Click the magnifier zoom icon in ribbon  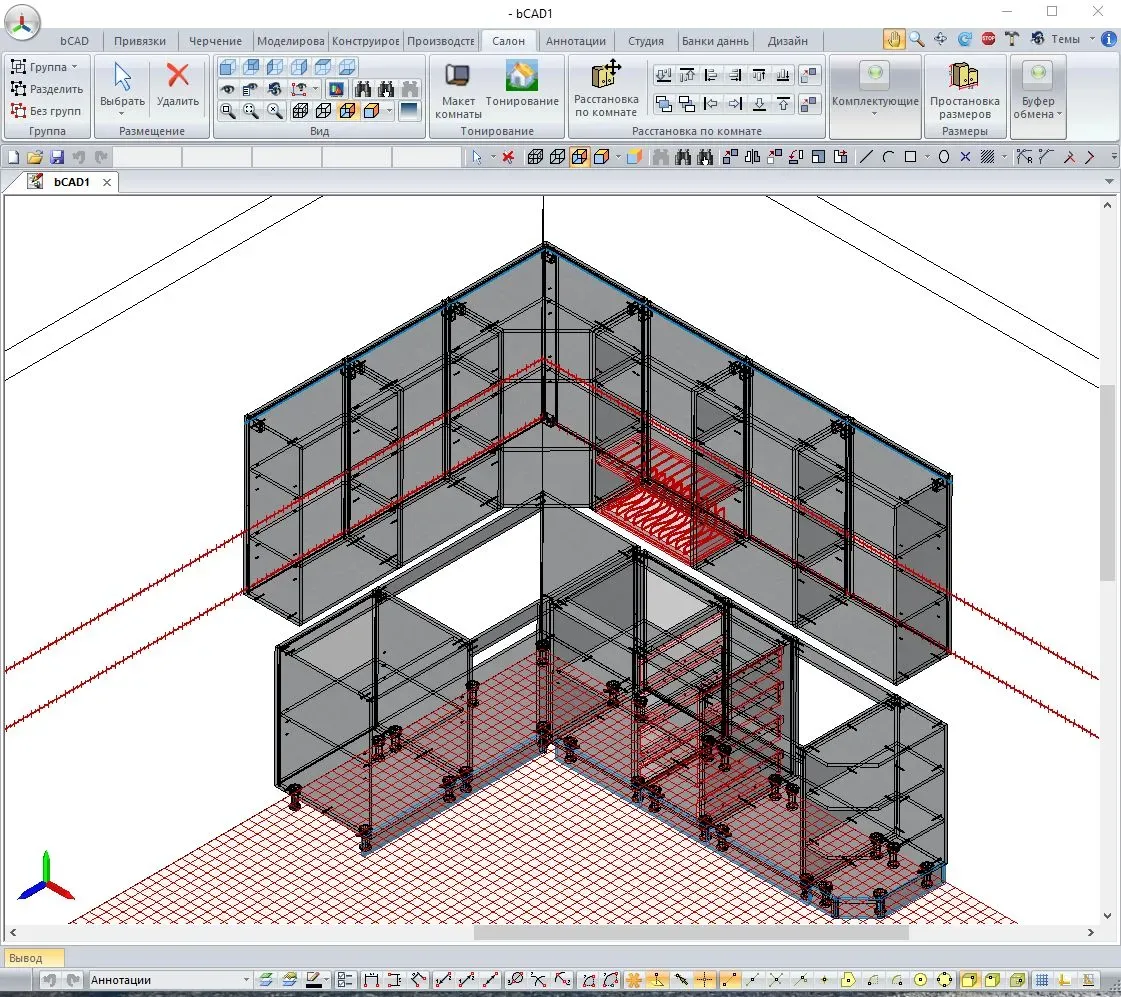point(917,39)
